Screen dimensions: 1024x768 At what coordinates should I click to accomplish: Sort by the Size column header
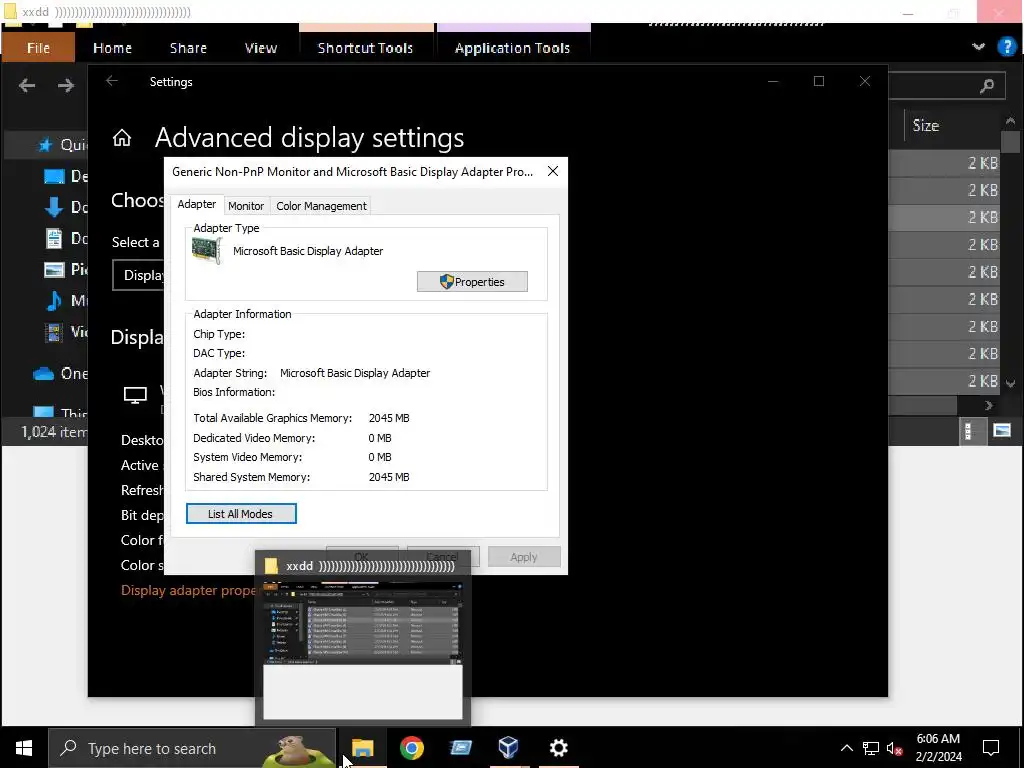(x=925, y=125)
